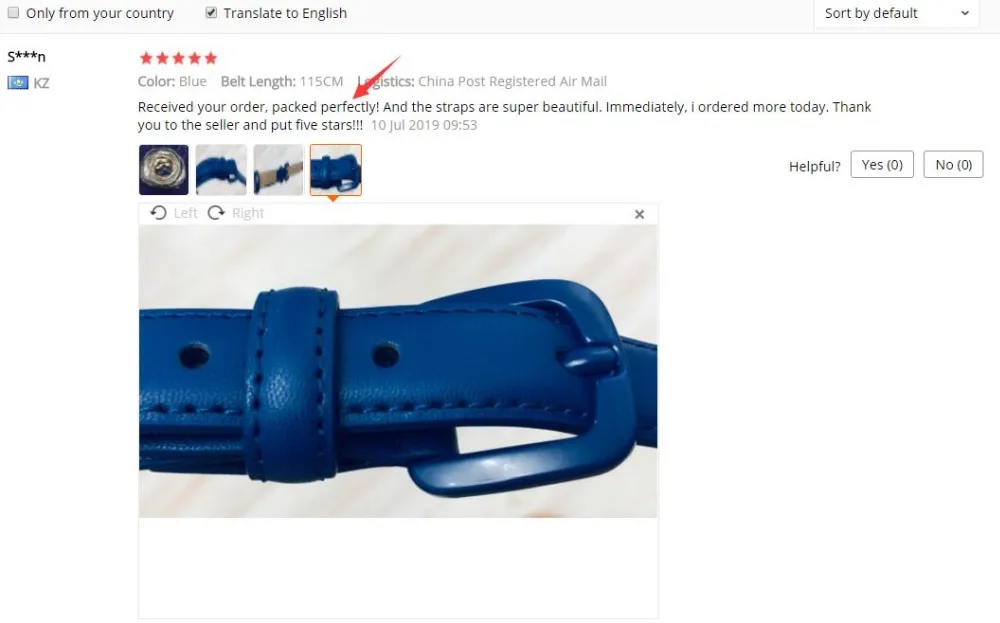Mark review helpful with Yes (0)
This screenshot has width=1000, height=623.
point(882,165)
